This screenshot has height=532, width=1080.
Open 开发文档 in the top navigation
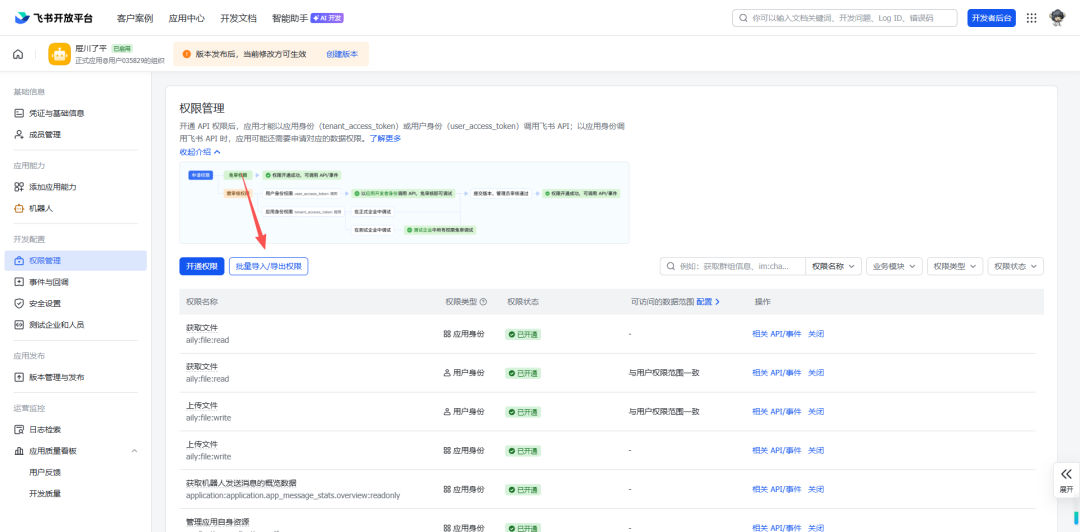click(x=236, y=18)
